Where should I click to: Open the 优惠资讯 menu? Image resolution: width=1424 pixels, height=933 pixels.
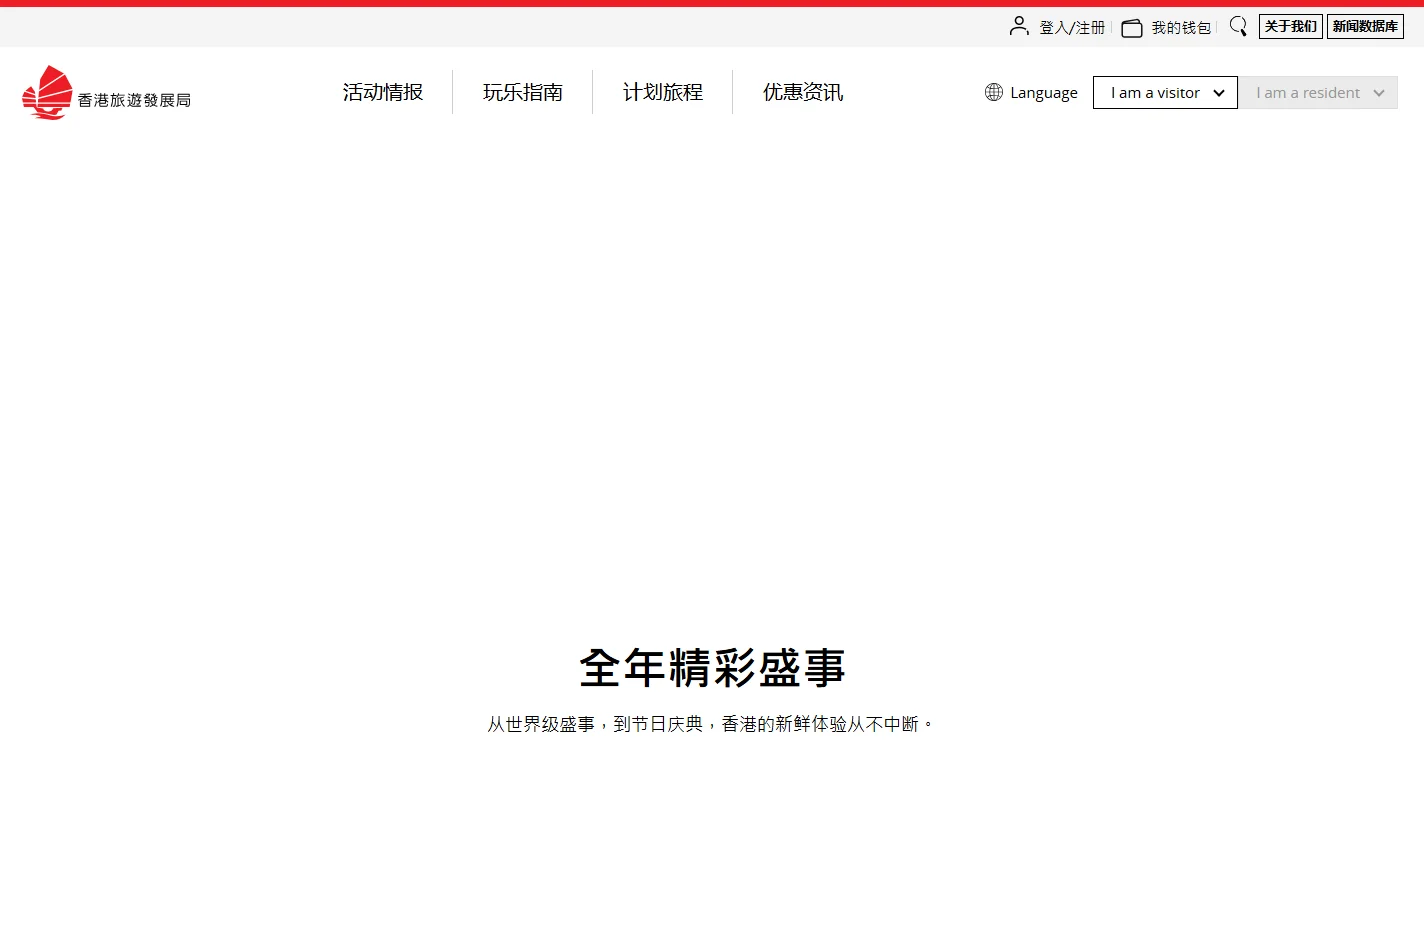point(803,92)
